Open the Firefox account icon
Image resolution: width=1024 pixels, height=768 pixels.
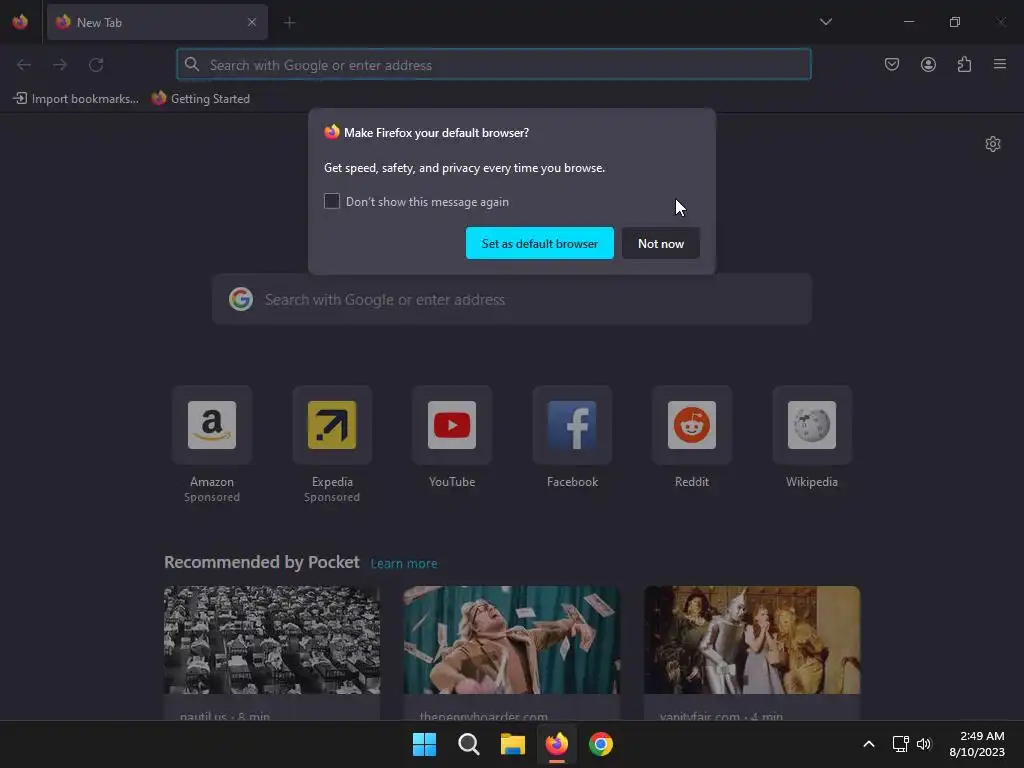point(928,64)
